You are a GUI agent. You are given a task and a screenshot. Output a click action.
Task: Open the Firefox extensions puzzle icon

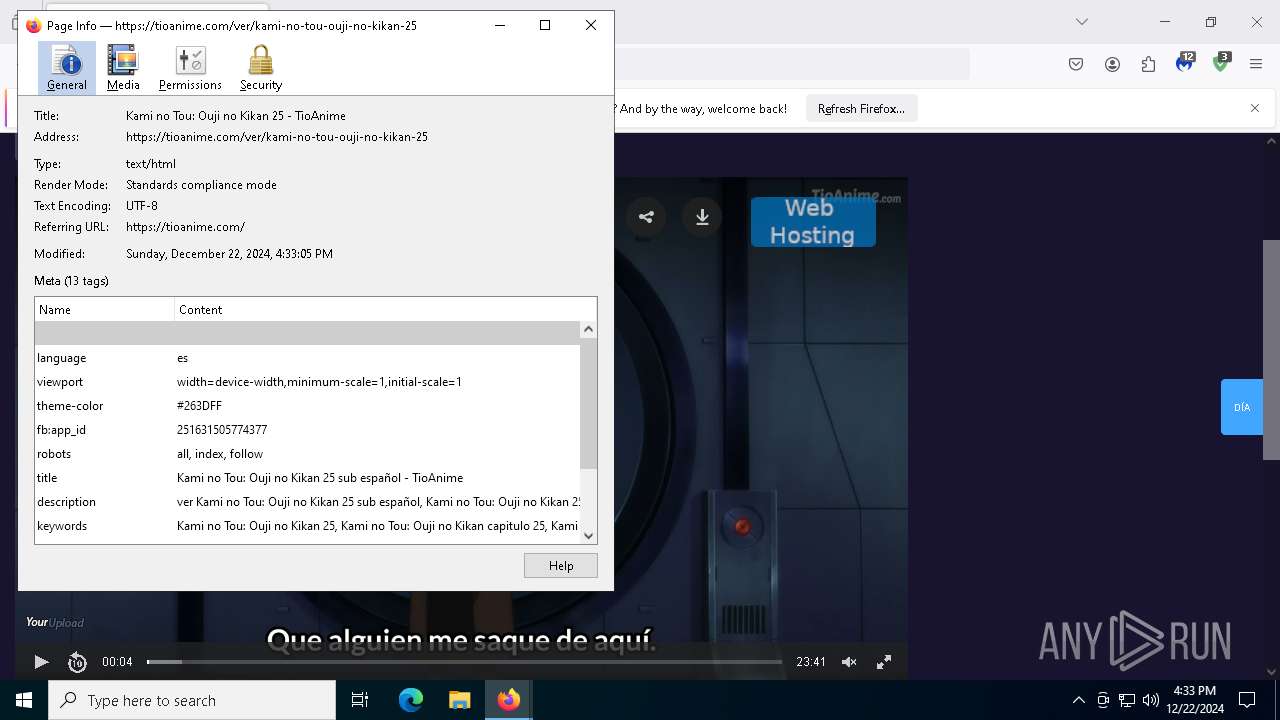point(1148,64)
